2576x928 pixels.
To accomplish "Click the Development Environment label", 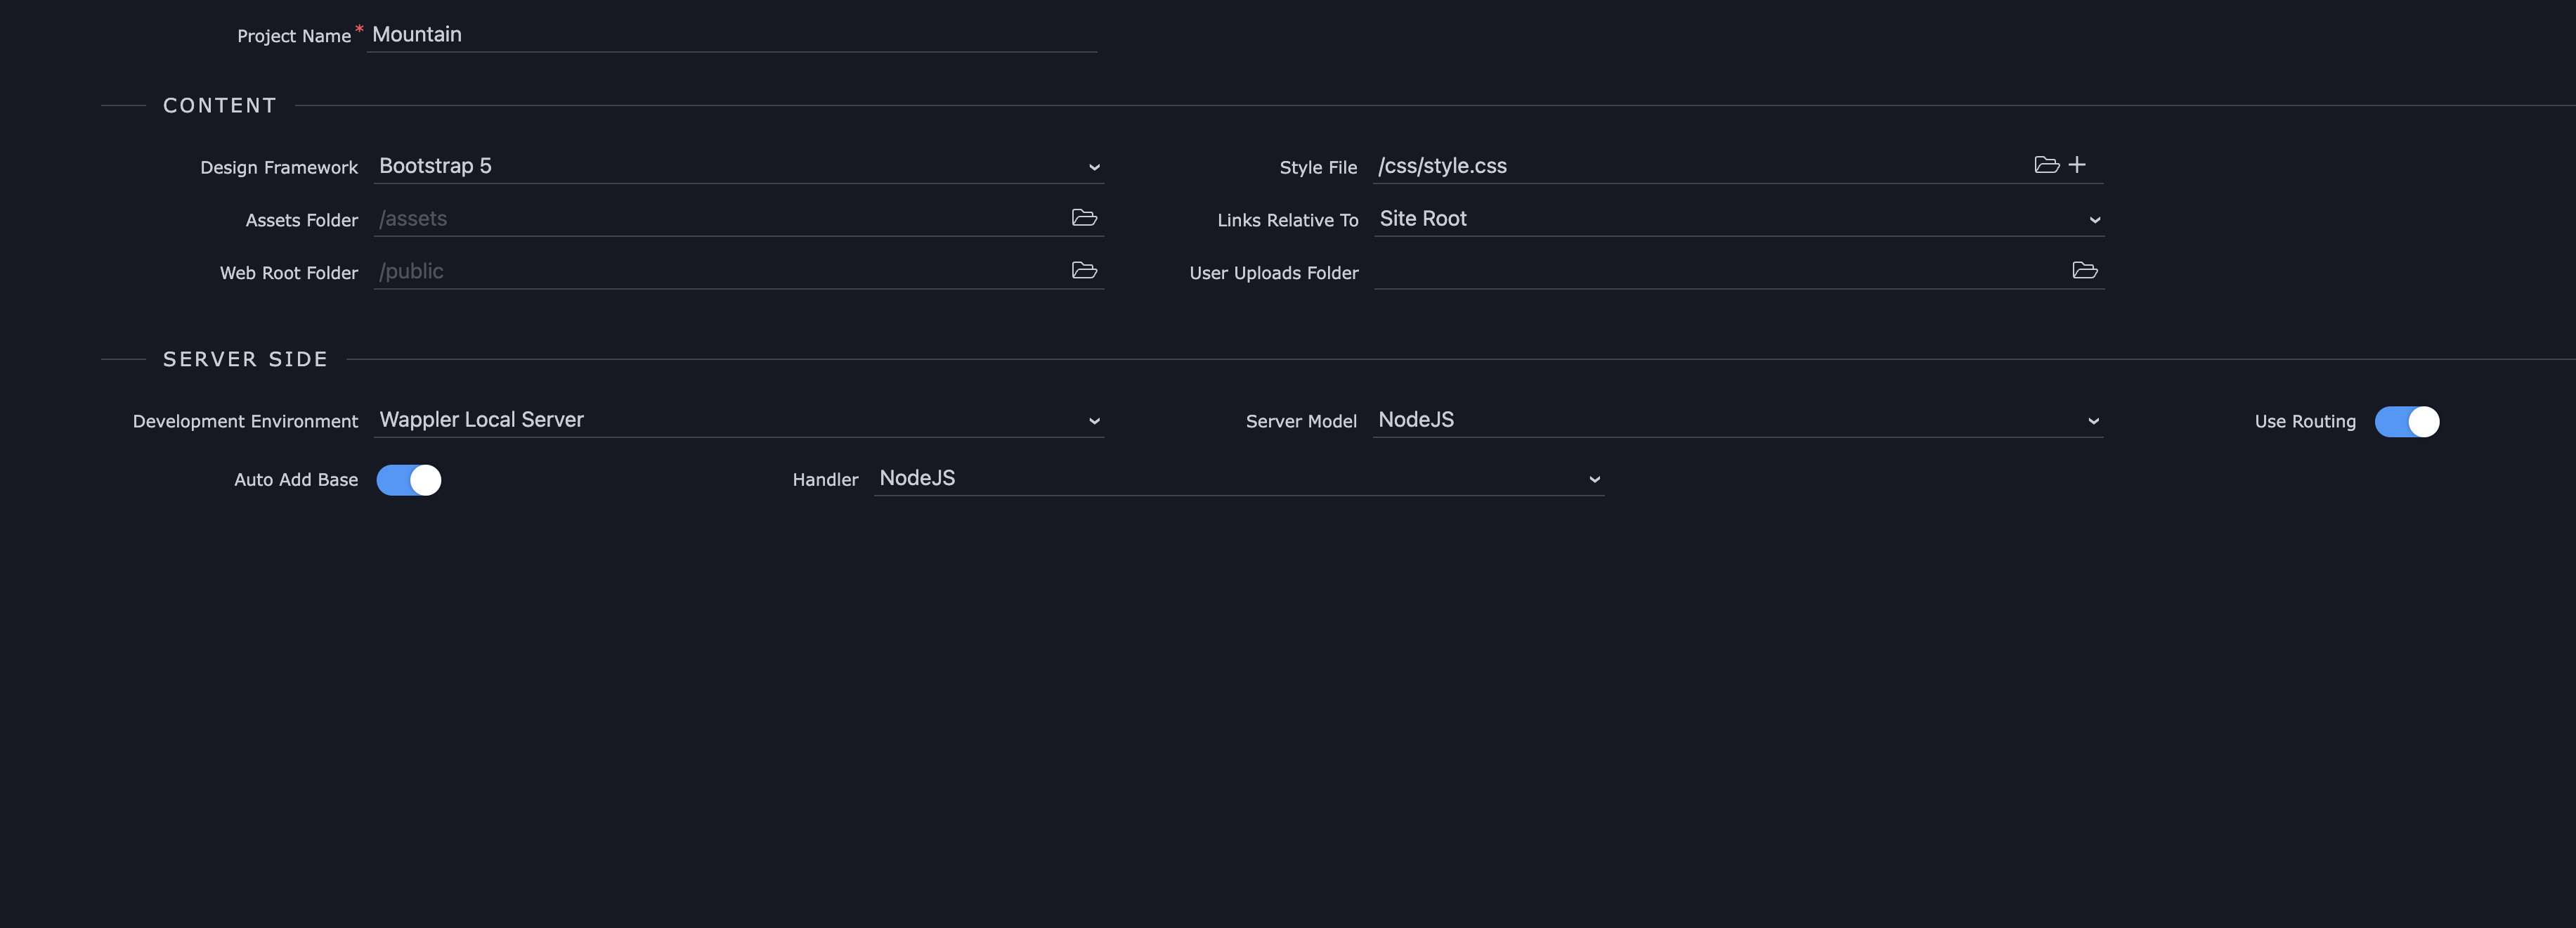I will coord(245,421).
